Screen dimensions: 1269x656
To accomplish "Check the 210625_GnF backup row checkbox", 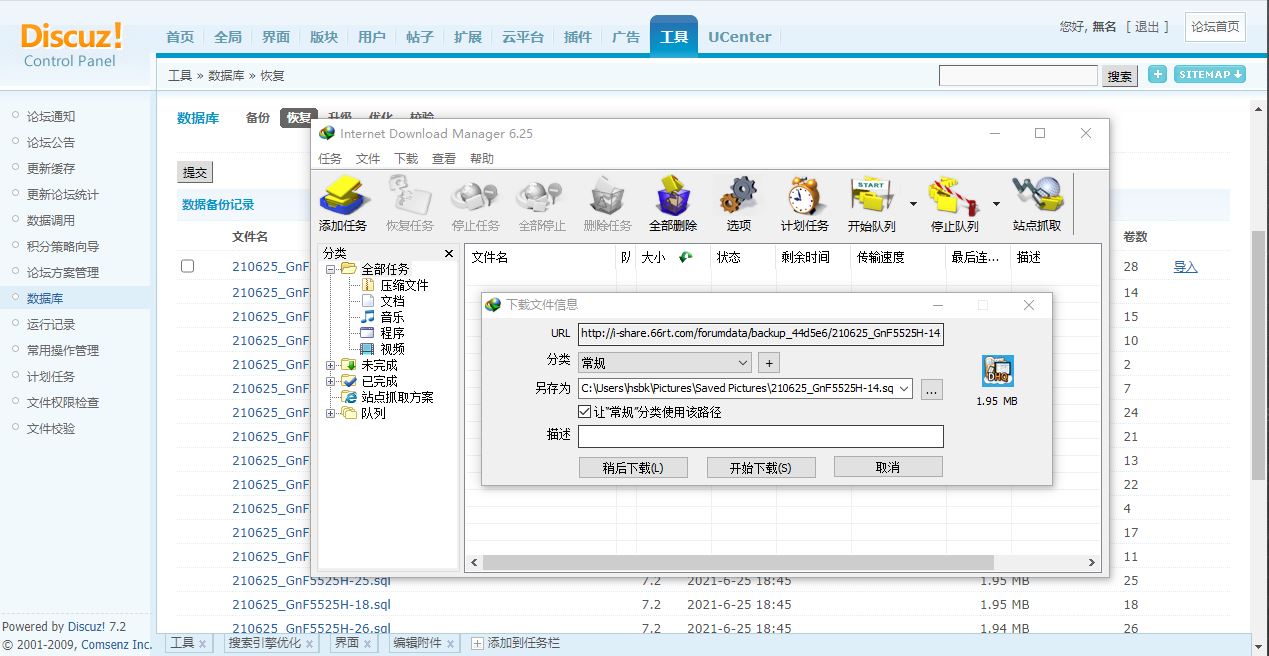I will [187, 266].
